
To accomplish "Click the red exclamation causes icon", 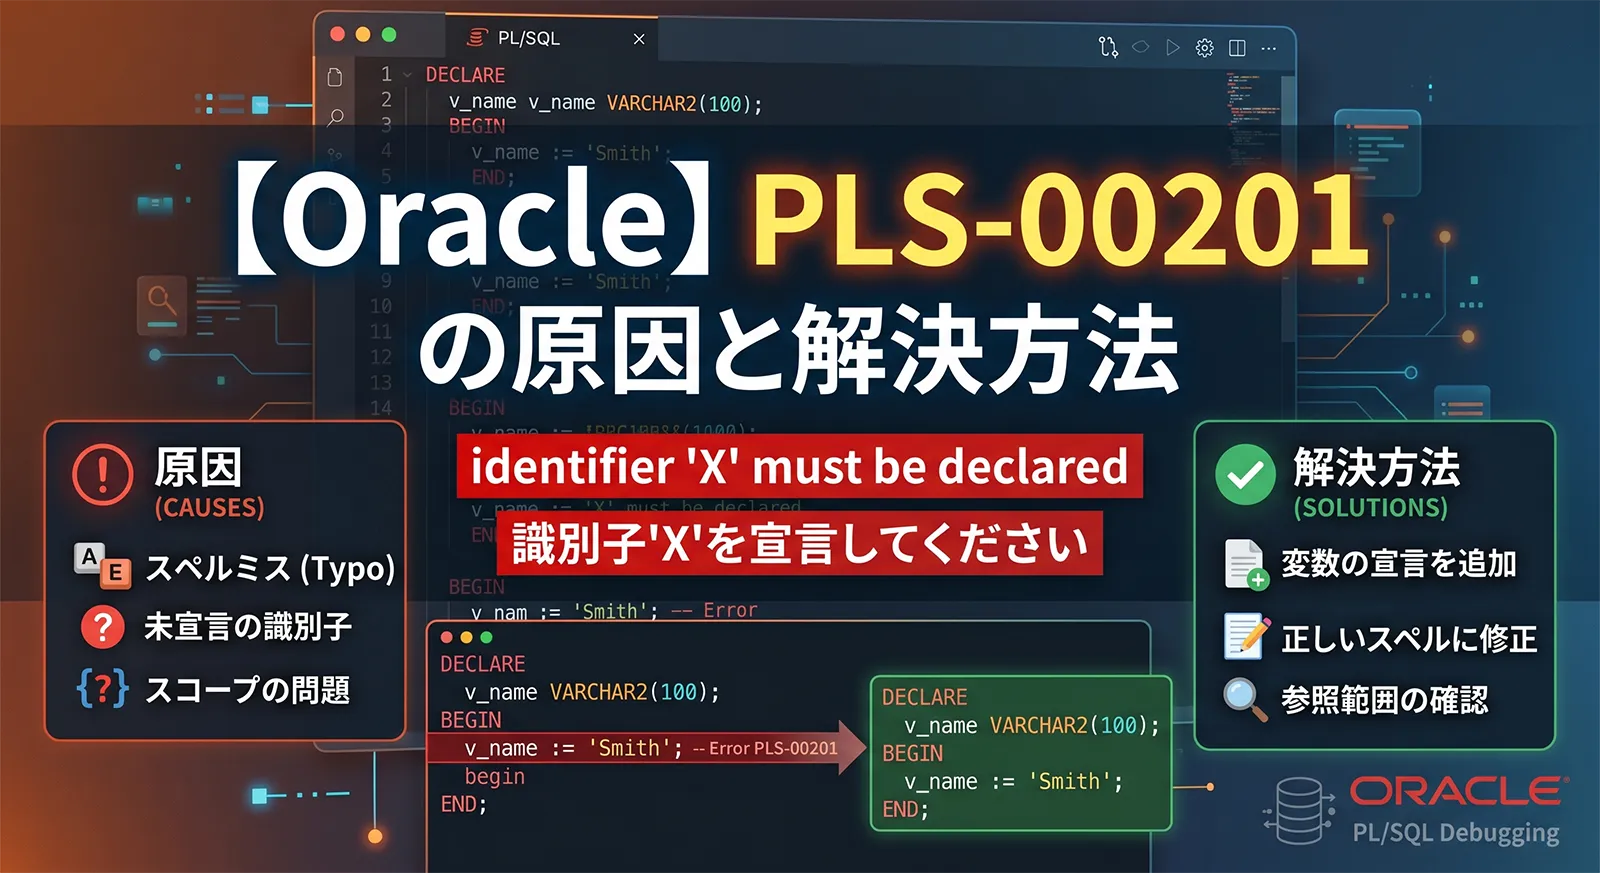I will (103, 475).
